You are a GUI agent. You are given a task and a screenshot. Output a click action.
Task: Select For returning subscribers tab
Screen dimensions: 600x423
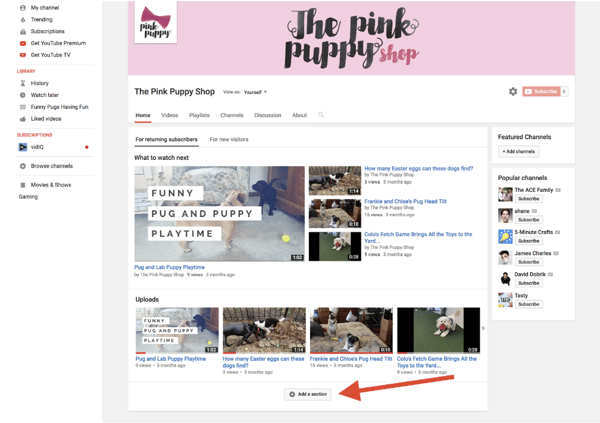tap(166, 139)
